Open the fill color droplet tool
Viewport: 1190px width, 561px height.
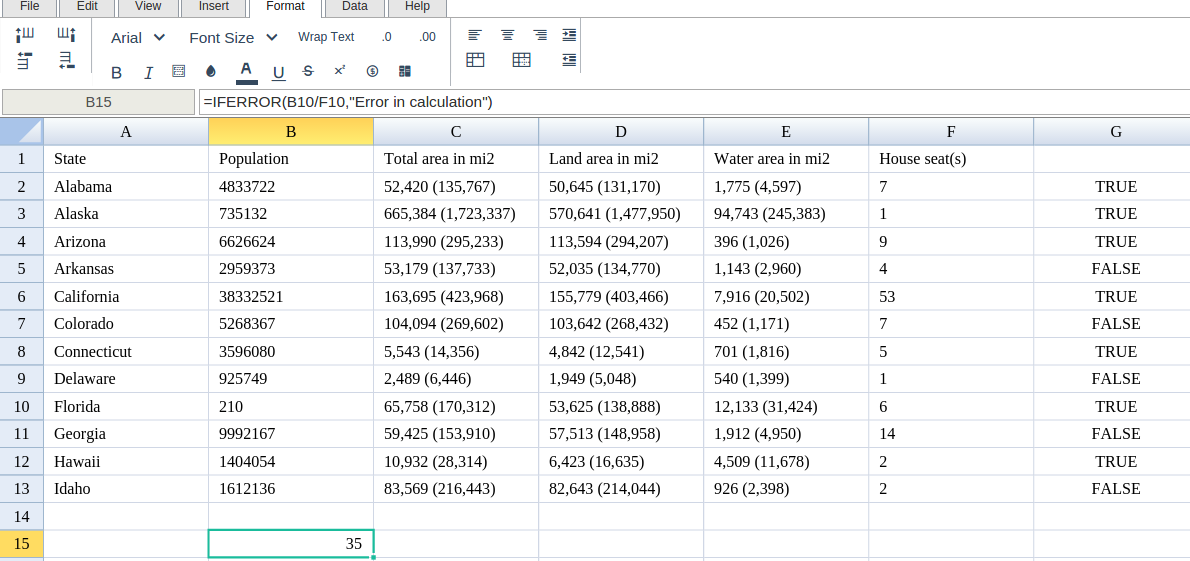pos(211,71)
